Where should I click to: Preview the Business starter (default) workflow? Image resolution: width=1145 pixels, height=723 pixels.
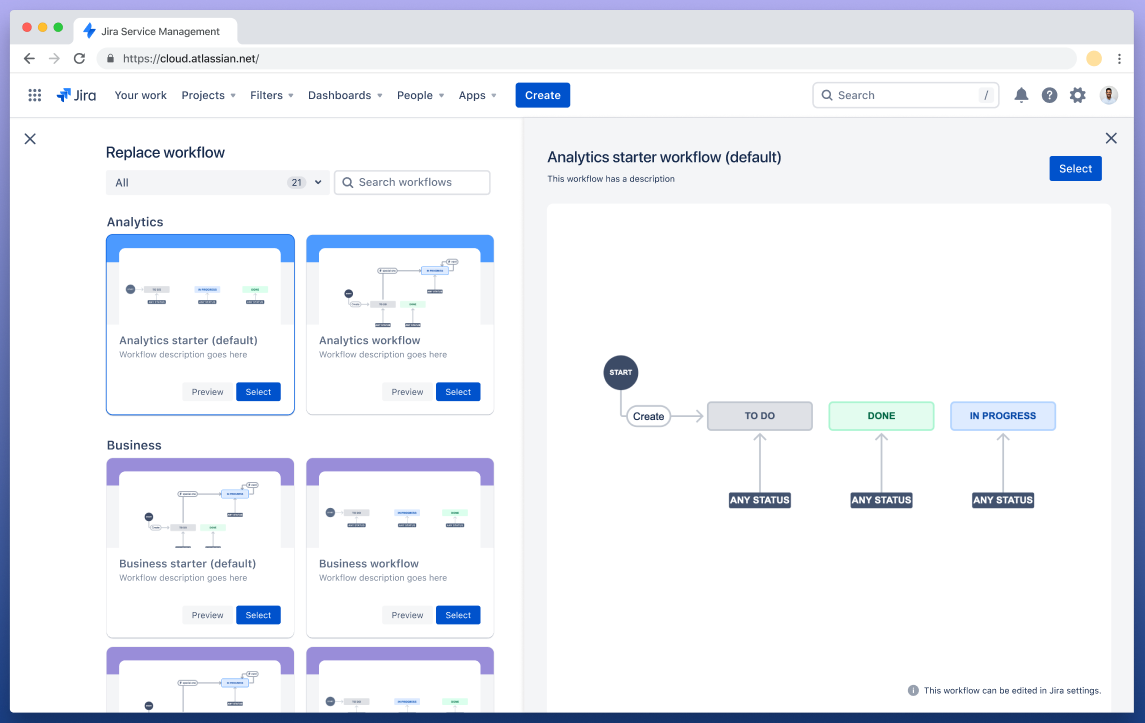(x=207, y=615)
